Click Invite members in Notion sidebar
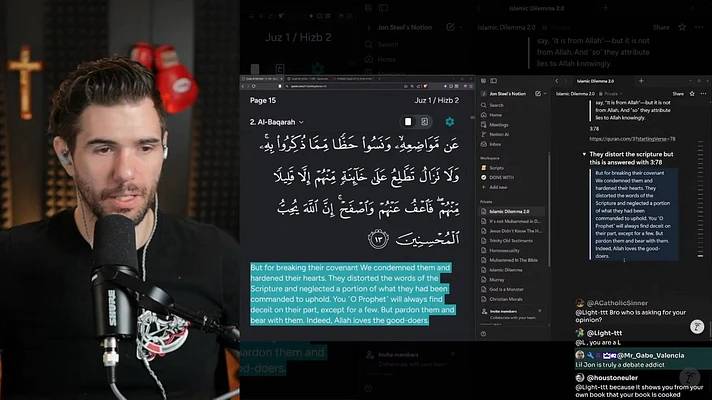The image size is (712, 400). click(x=503, y=311)
